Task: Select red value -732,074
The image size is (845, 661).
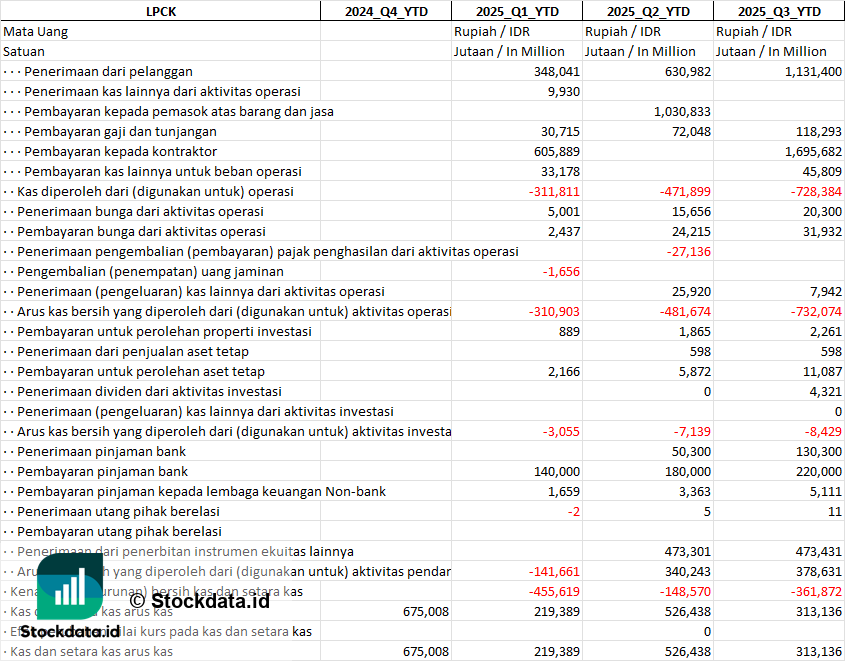Action: pyautogui.click(x=816, y=311)
